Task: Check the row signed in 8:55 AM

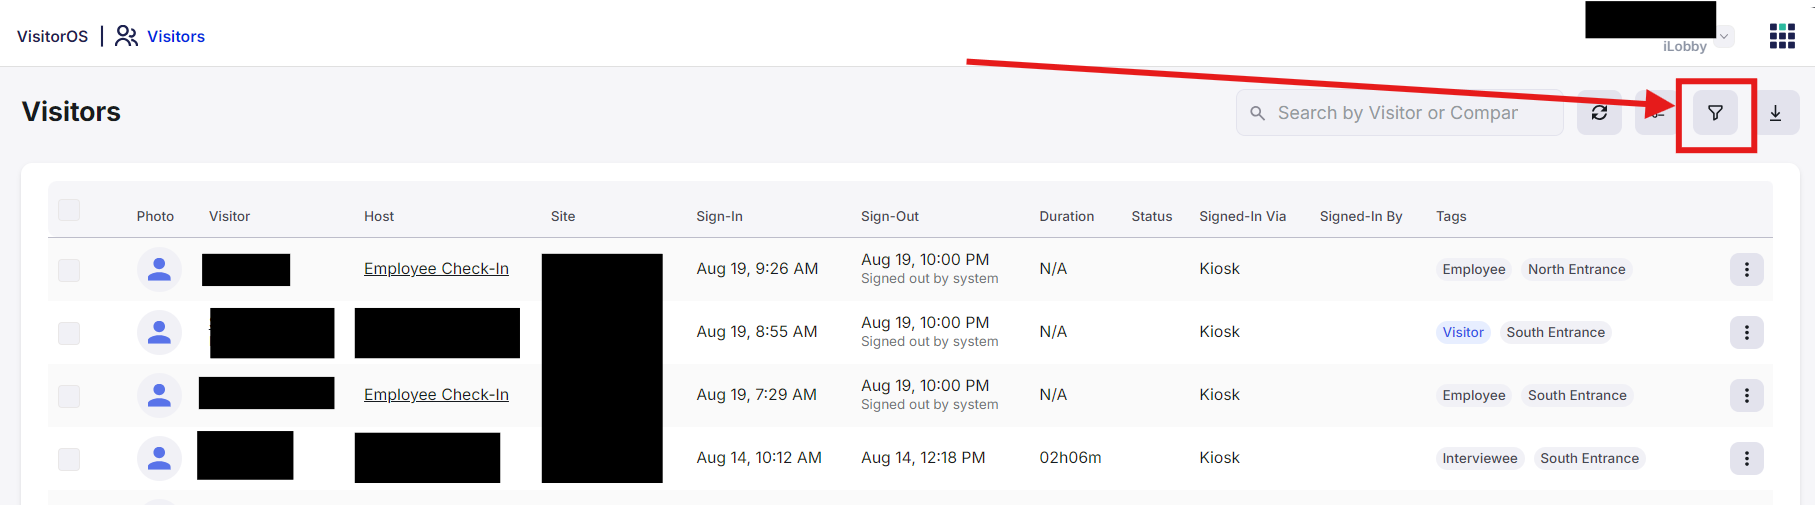Action: pos(69,333)
